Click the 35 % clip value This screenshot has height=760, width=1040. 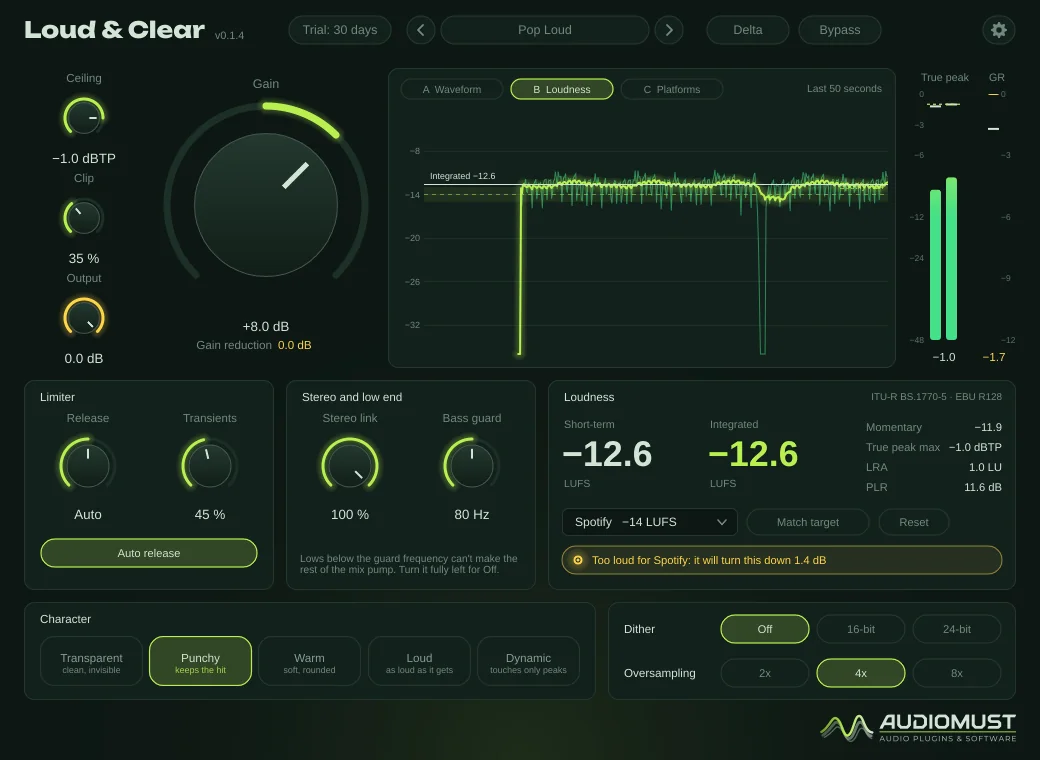click(84, 259)
